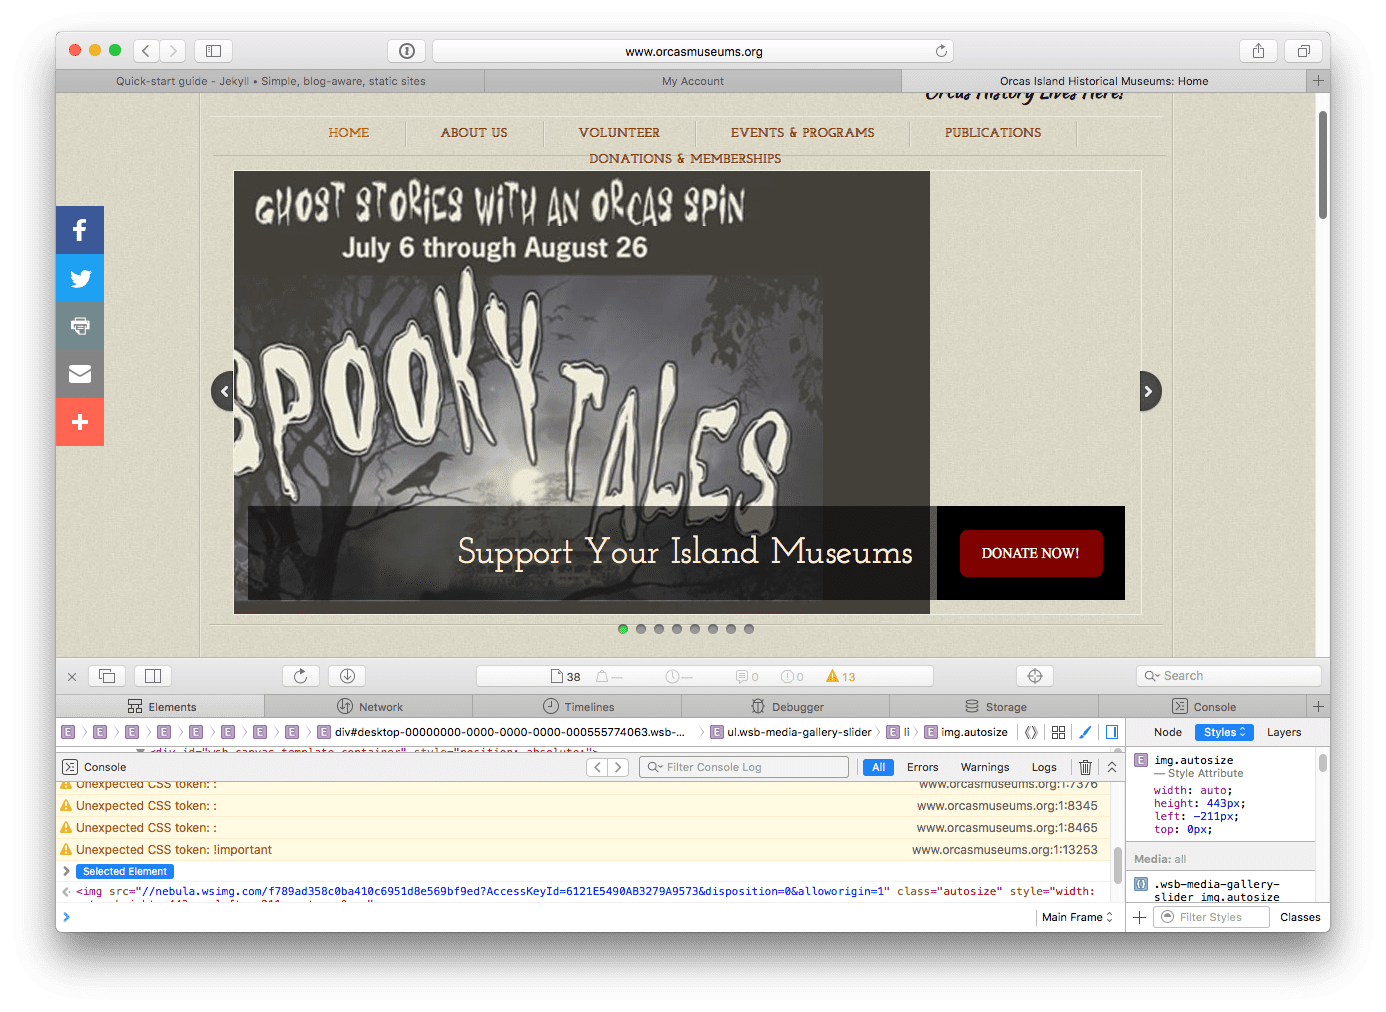
Task: Click the download web archive icon
Action: [347, 676]
